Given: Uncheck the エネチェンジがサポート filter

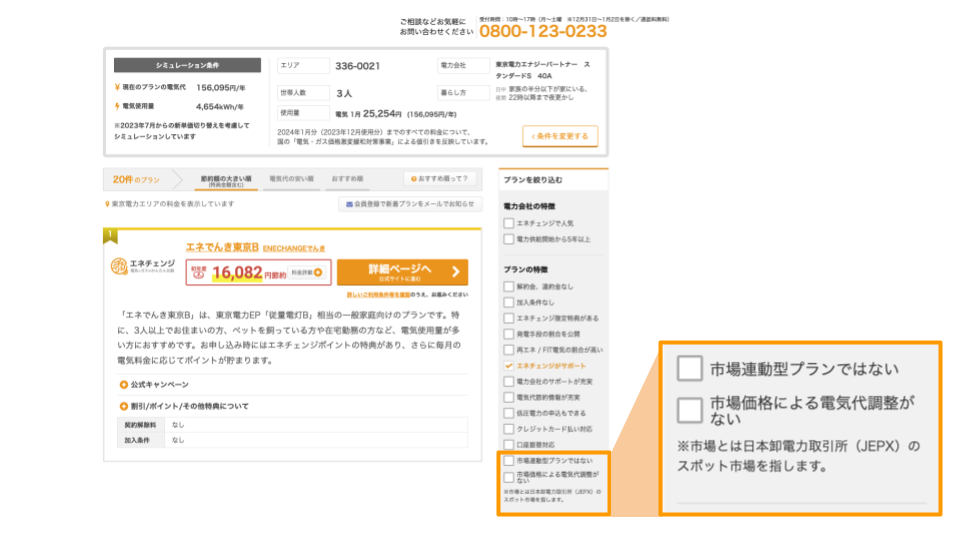Looking at the screenshot, I should (508, 366).
